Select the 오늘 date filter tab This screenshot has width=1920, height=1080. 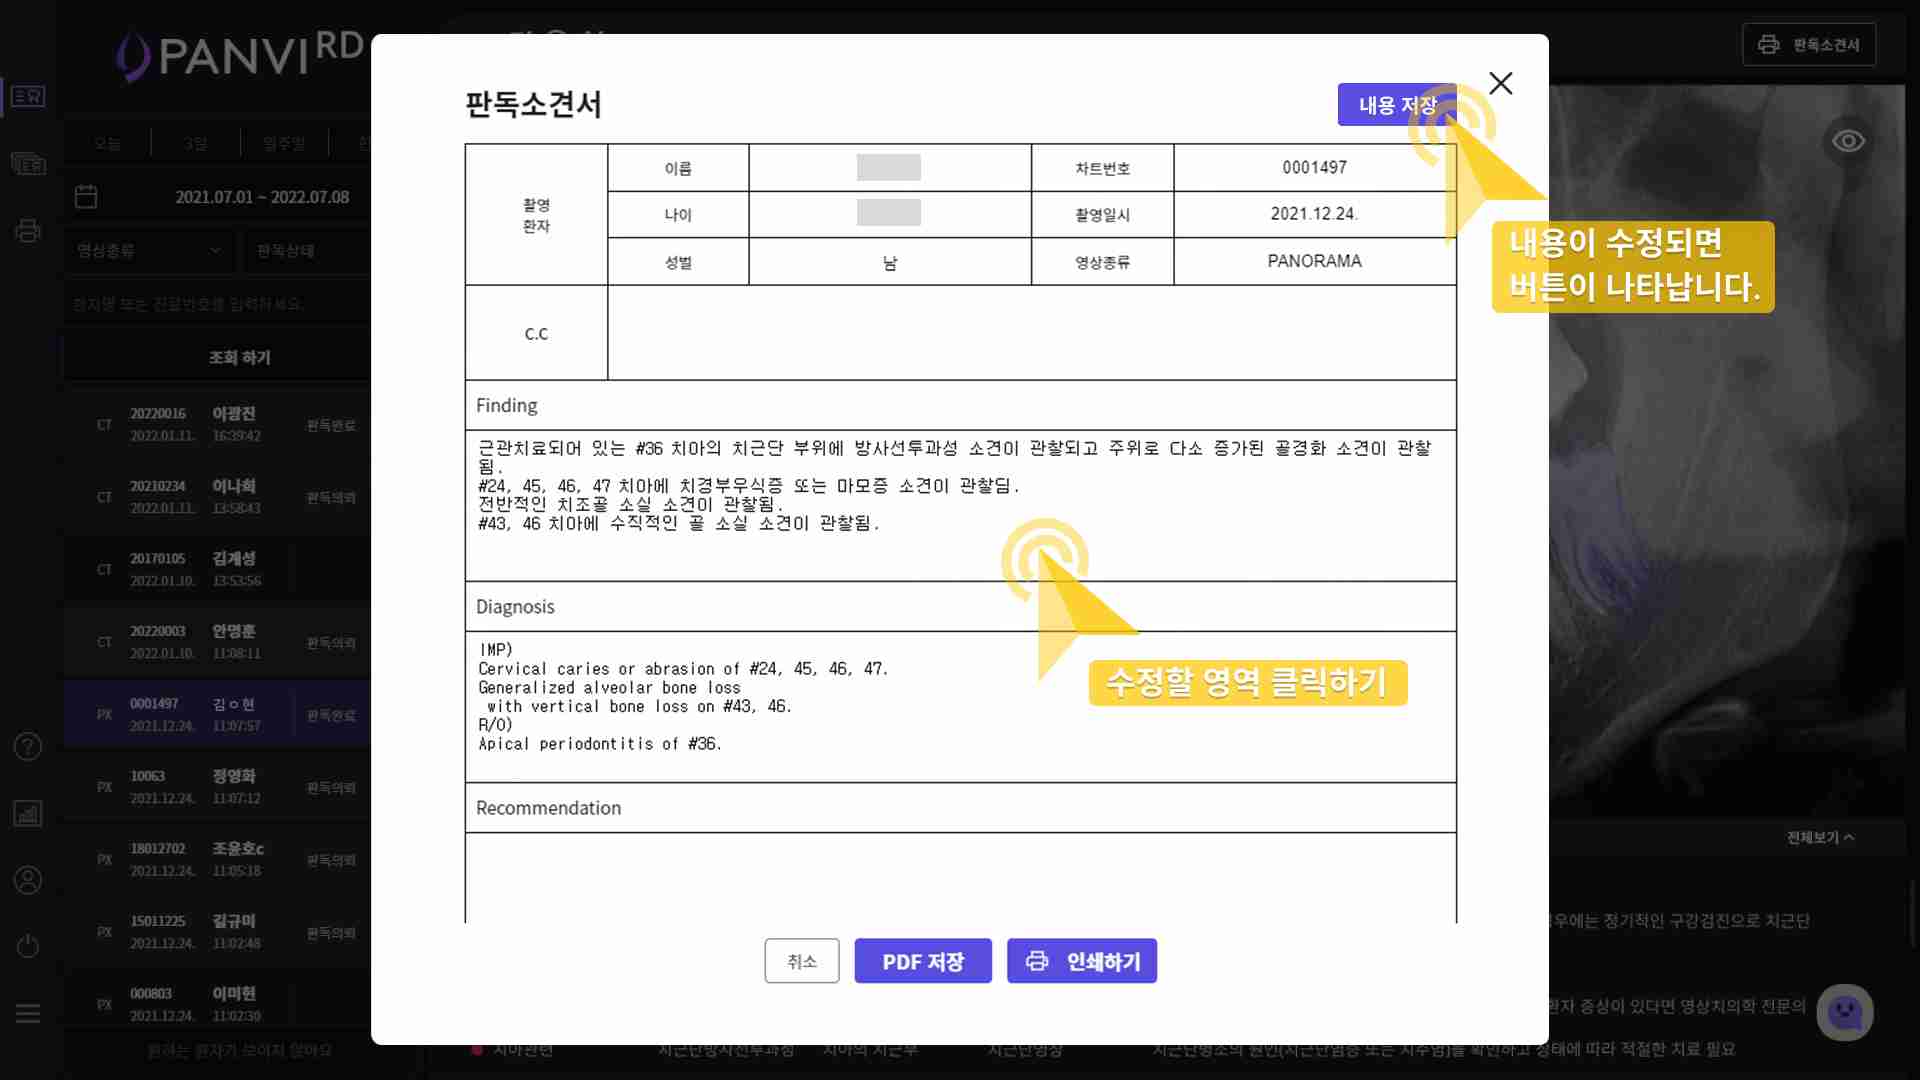pyautogui.click(x=107, y=143)
